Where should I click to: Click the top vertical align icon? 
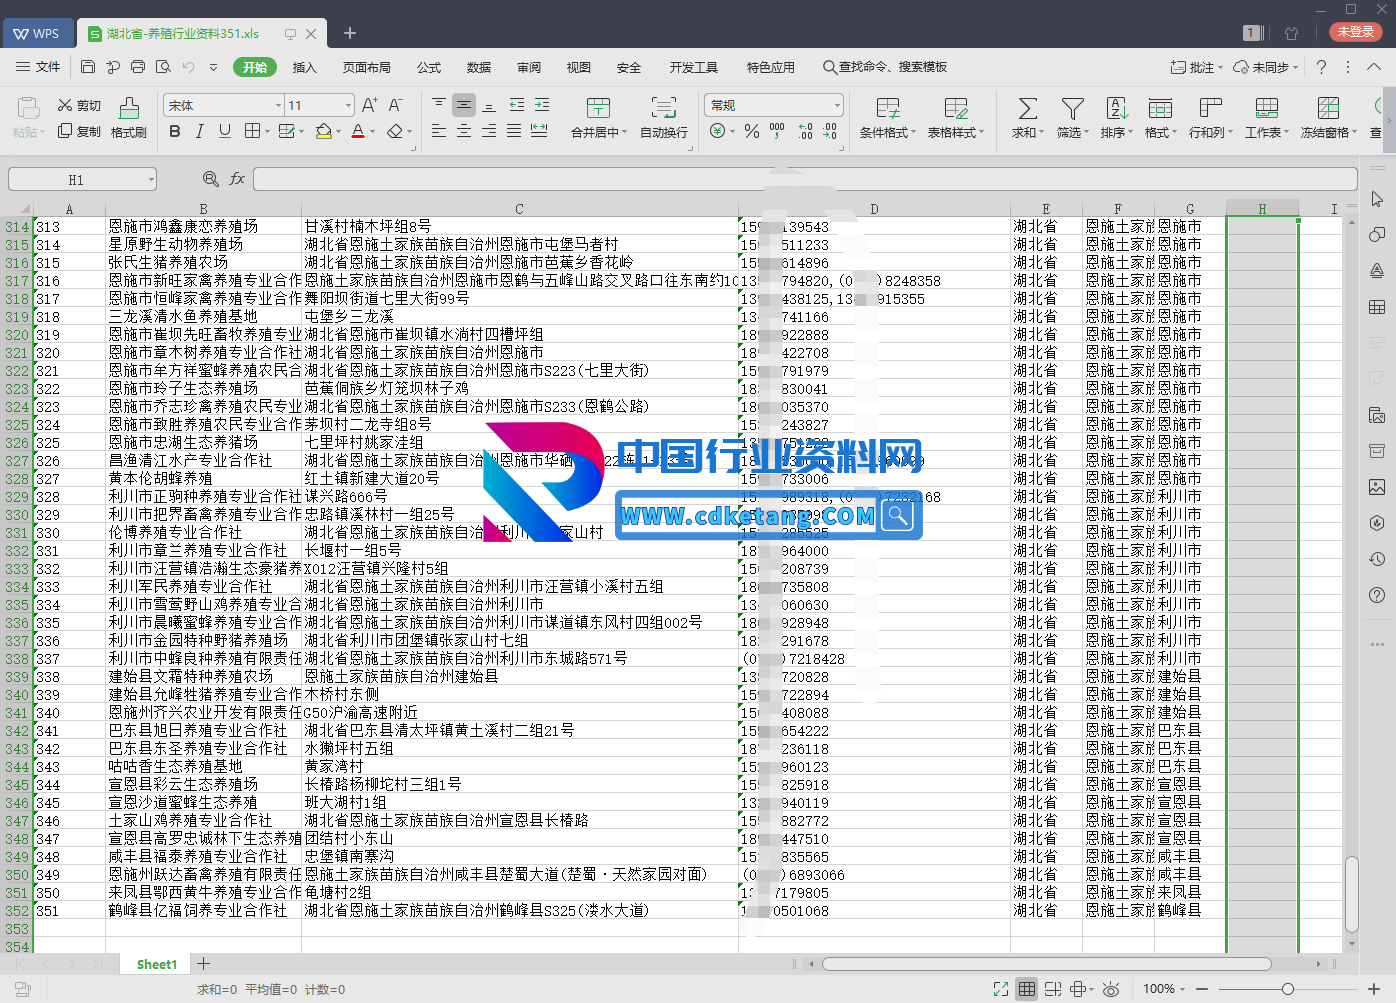coord(439,104)
